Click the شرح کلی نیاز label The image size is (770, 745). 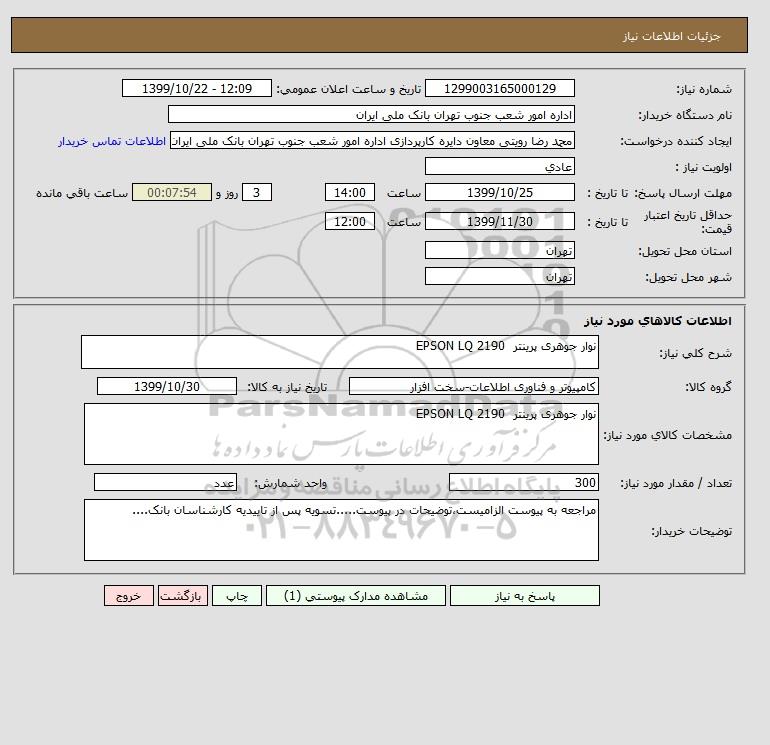coord(695,353)
